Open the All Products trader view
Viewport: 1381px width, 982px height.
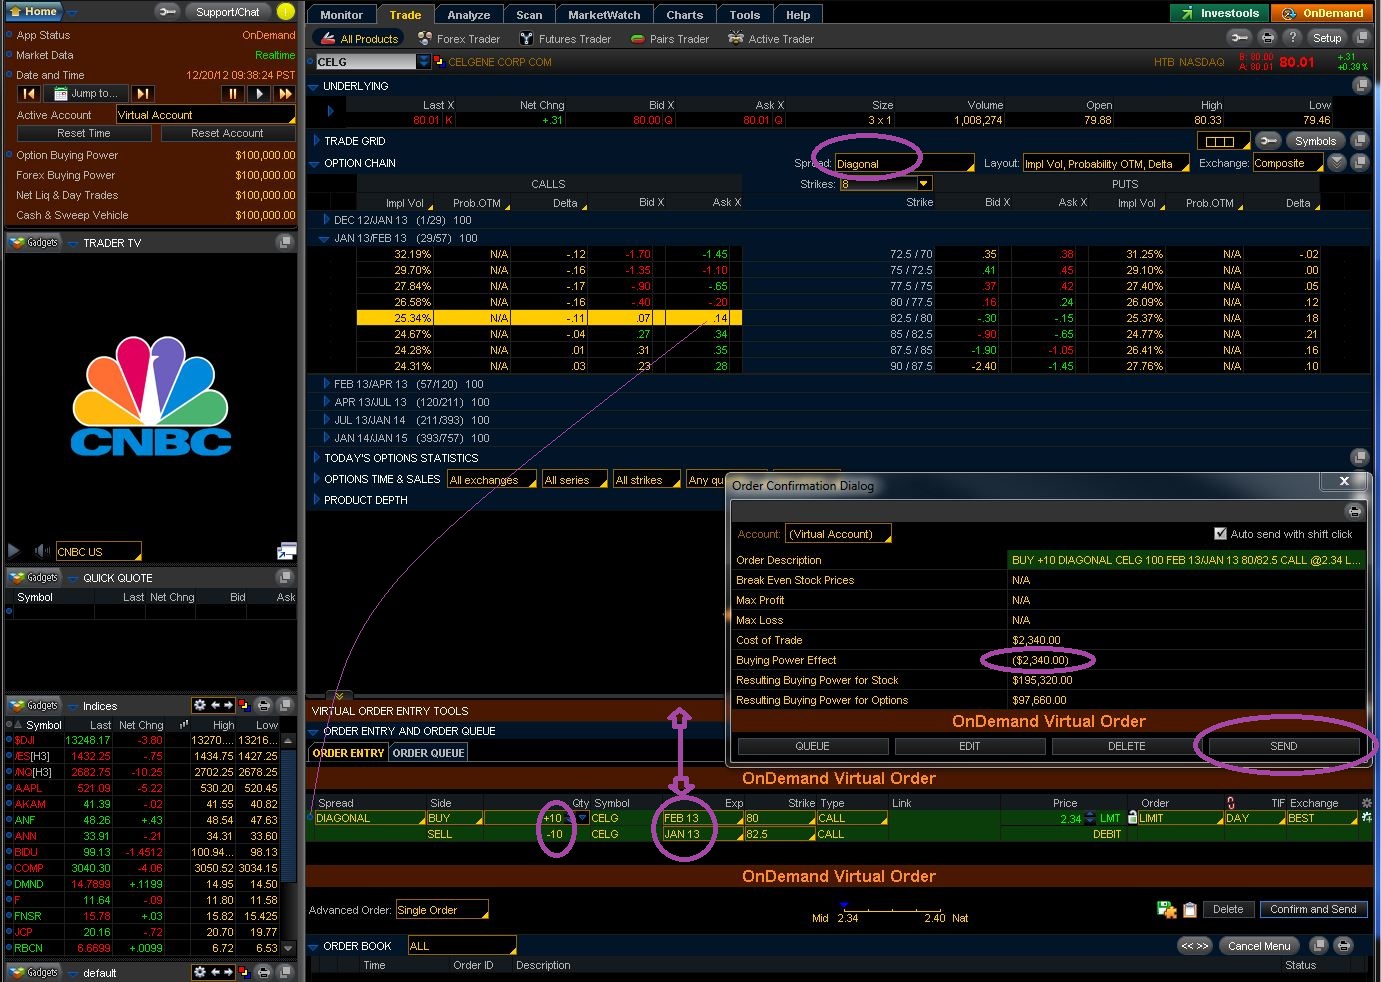(x=359, y=39)
